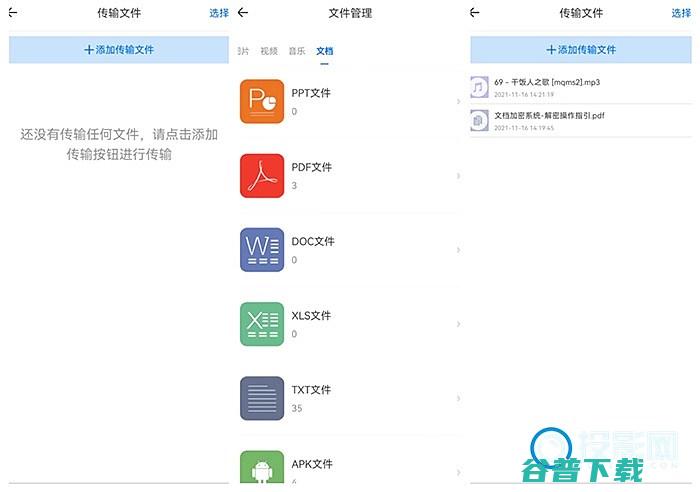Viewport: 700px width, 492px height.
Task: Open the APK文件 Android icon
Action: click(x=262, y=467)
